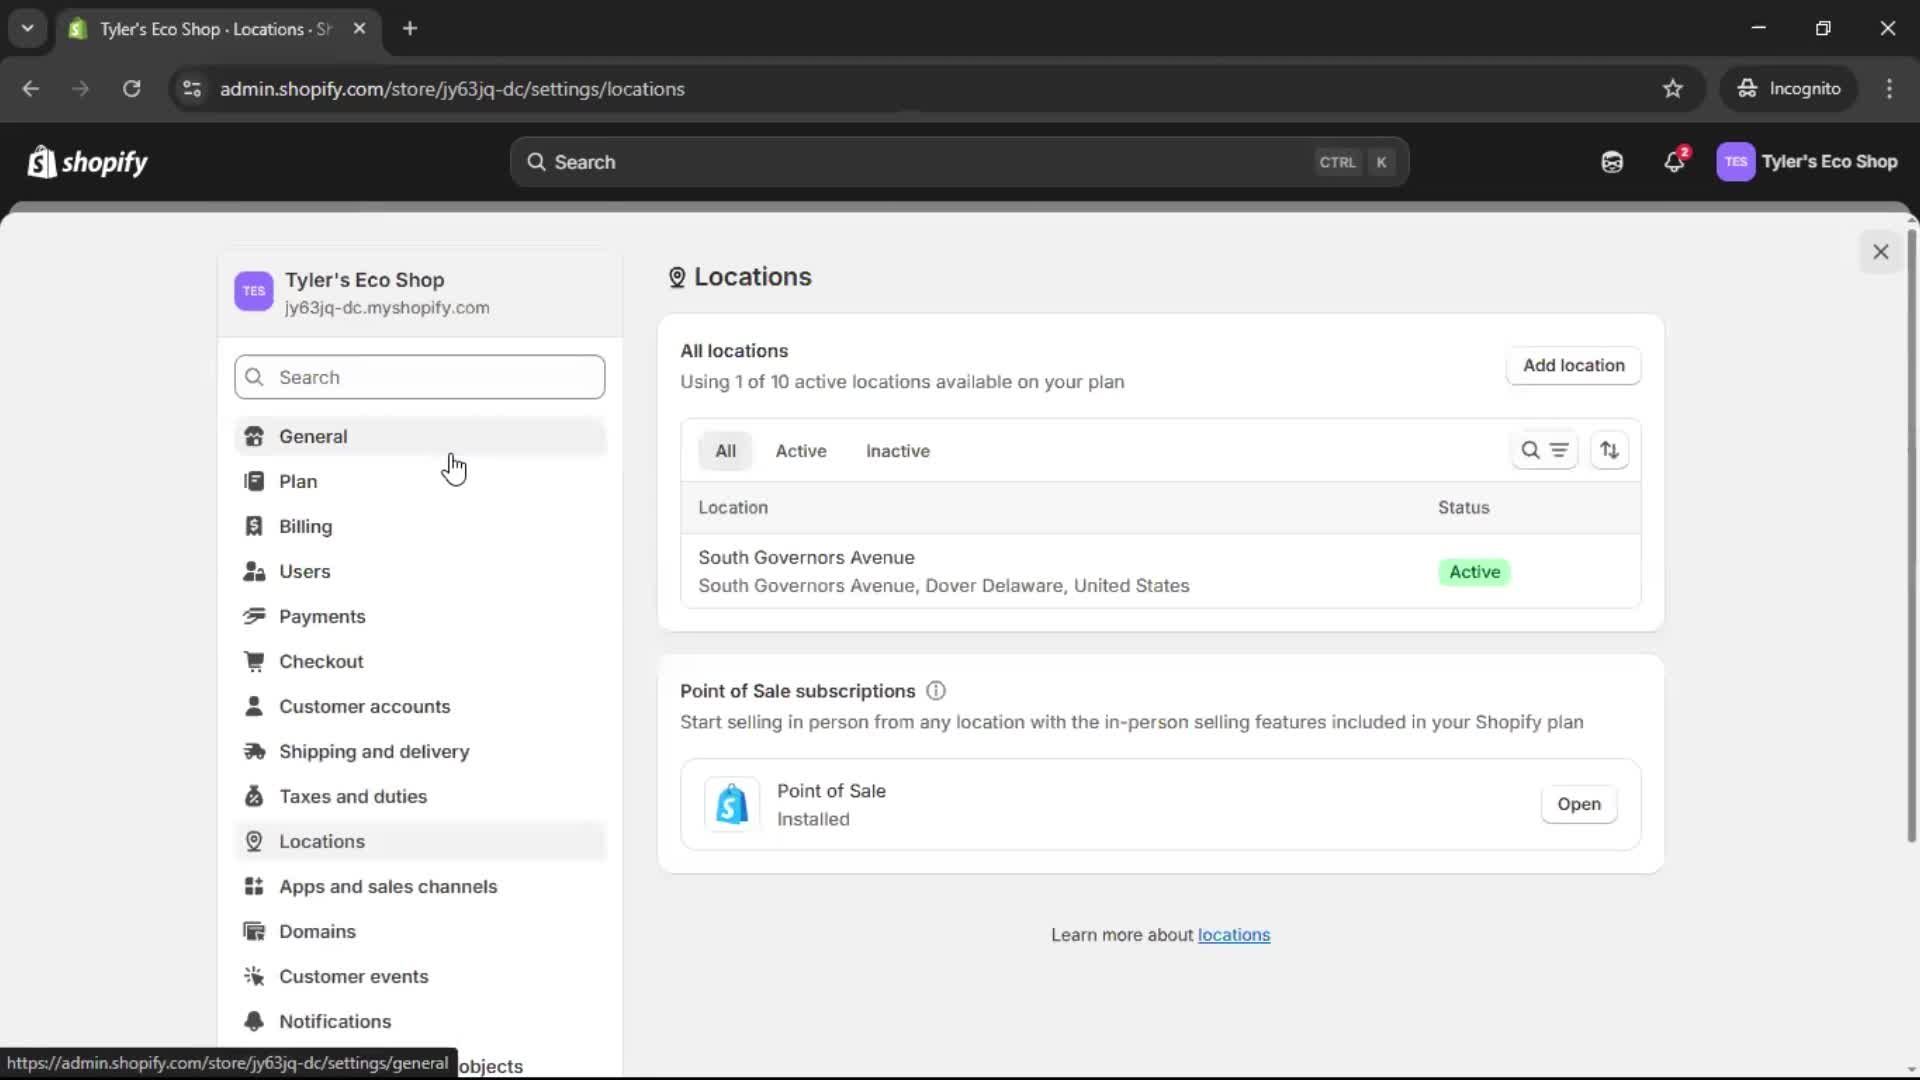This screenshot has height=1080, width=1920.
Task: Click the Point of Sale subscriptions info tooltip
Action: tap(935, 690)
